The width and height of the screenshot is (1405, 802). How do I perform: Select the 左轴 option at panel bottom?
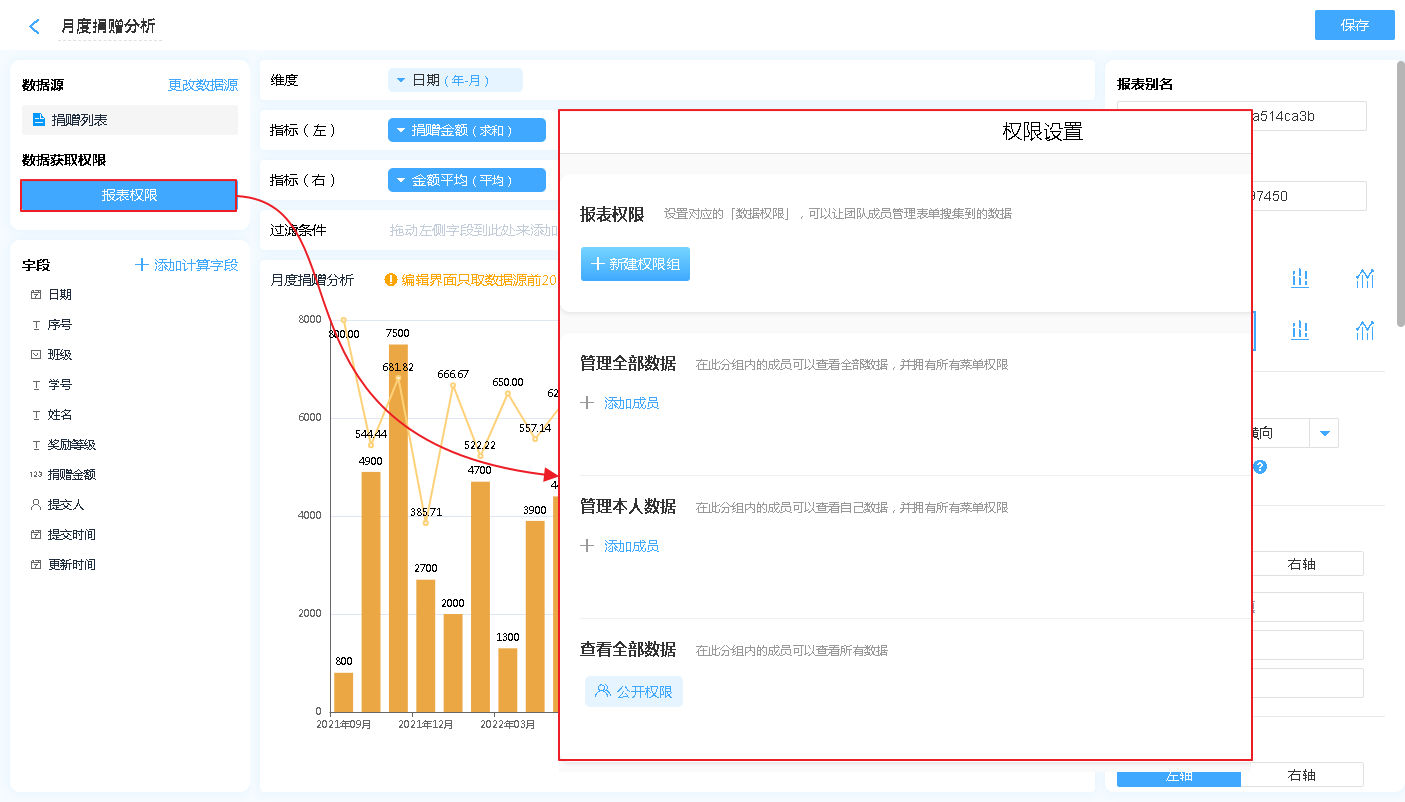click(1179, 776)
